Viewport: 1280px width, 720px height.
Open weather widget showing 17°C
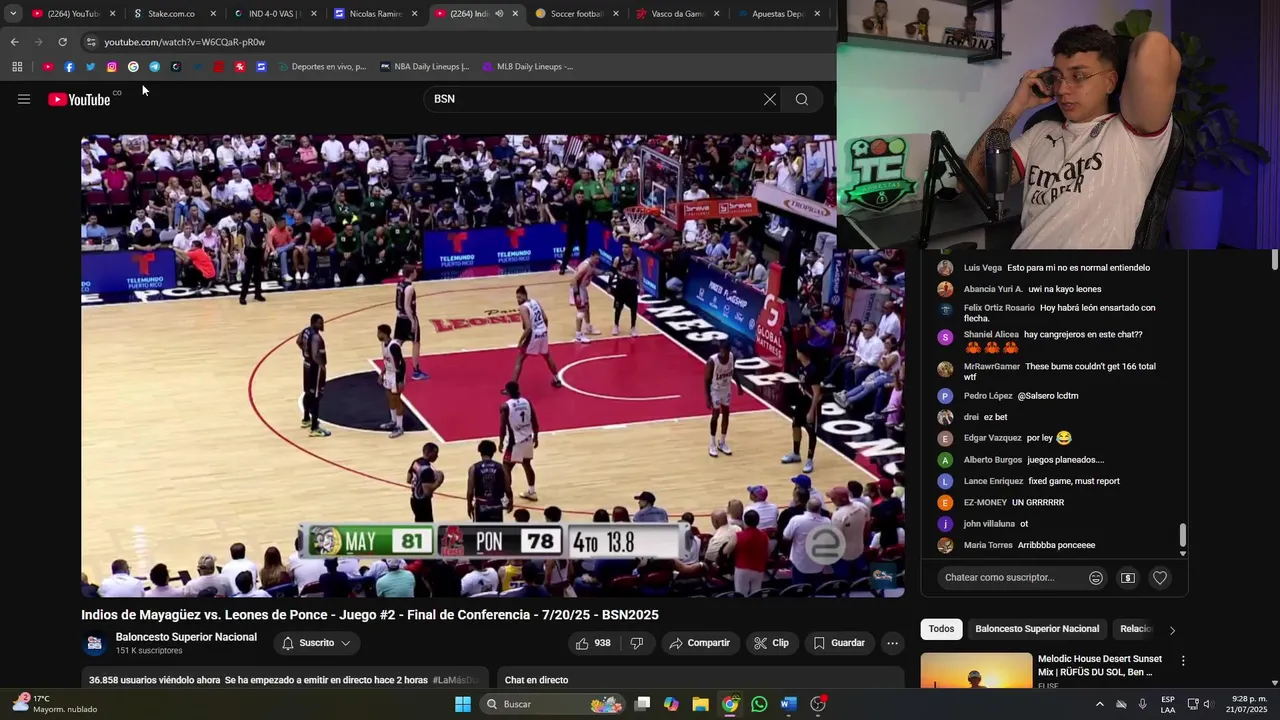[55, 704]
